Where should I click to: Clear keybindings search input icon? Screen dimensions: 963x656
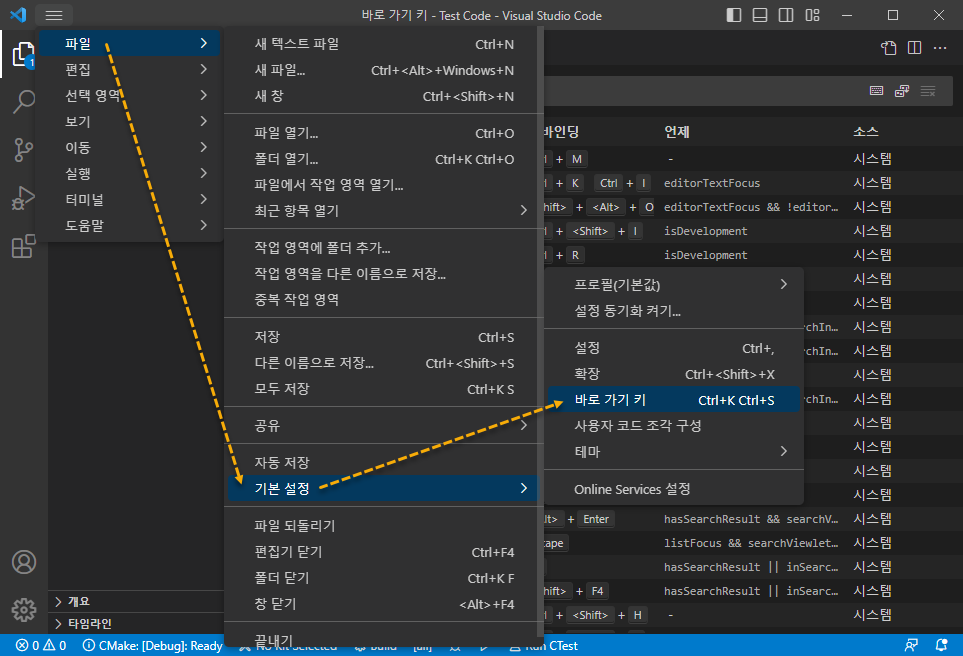[x=928, y=91]
